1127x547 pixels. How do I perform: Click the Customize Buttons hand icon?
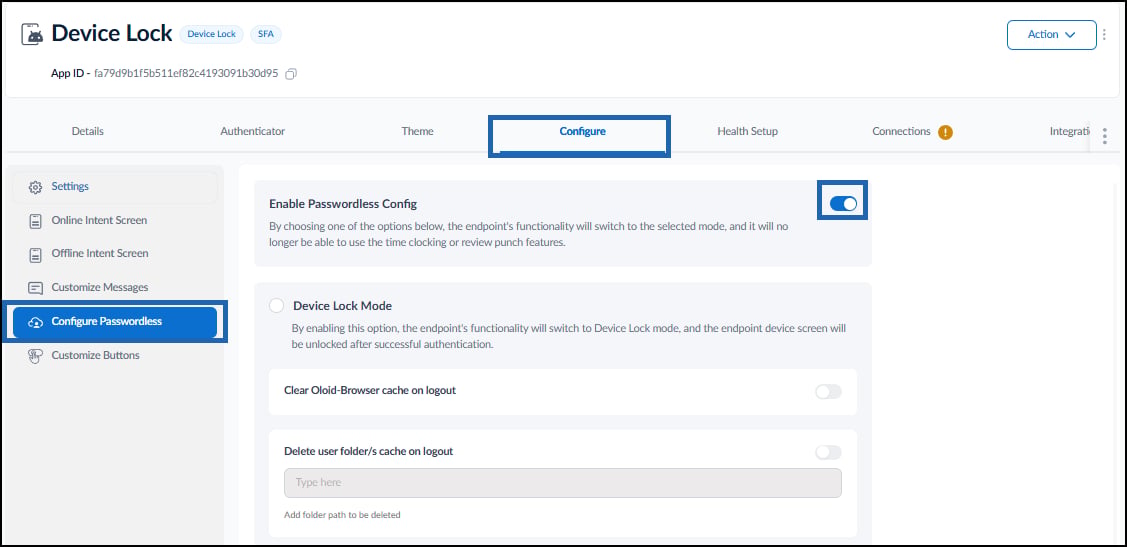click(x=35, y=356)
